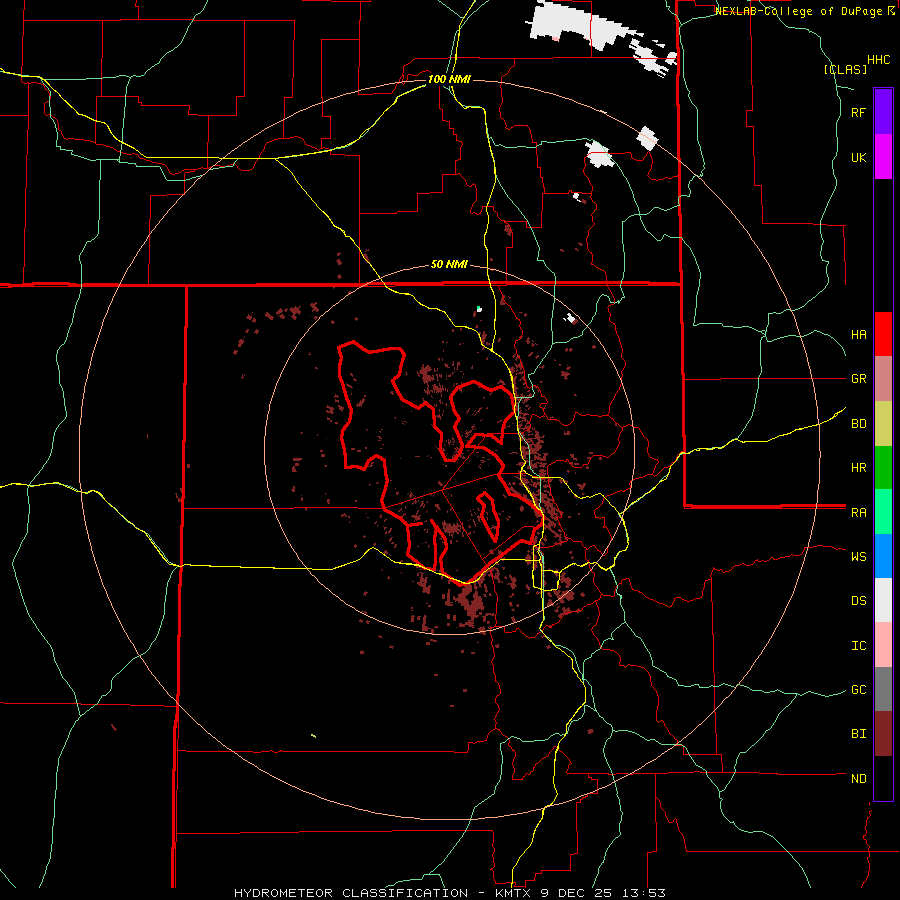
Task: Click the BI brown legend swatch
Action: coord(883,734)
